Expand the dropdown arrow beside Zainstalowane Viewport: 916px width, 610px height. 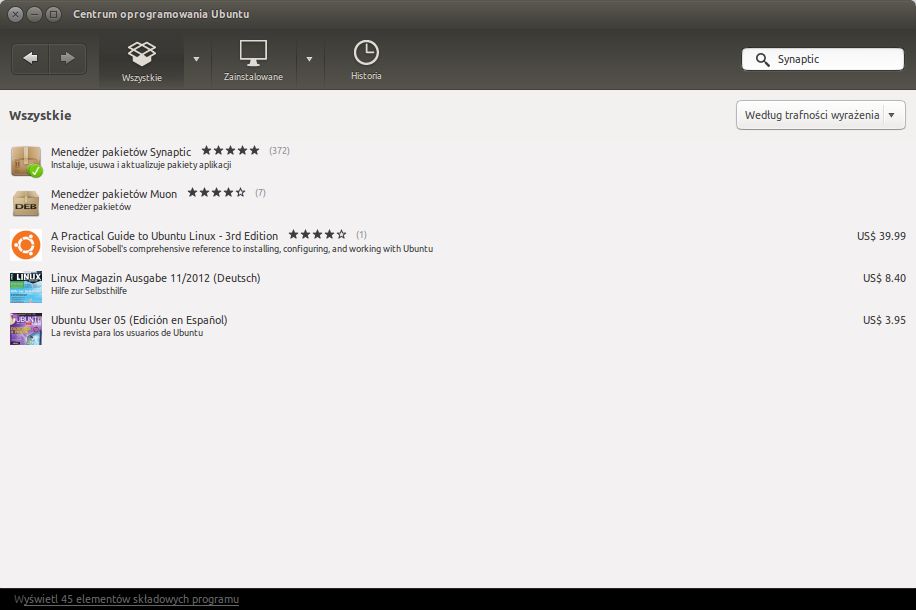[310, 59]
